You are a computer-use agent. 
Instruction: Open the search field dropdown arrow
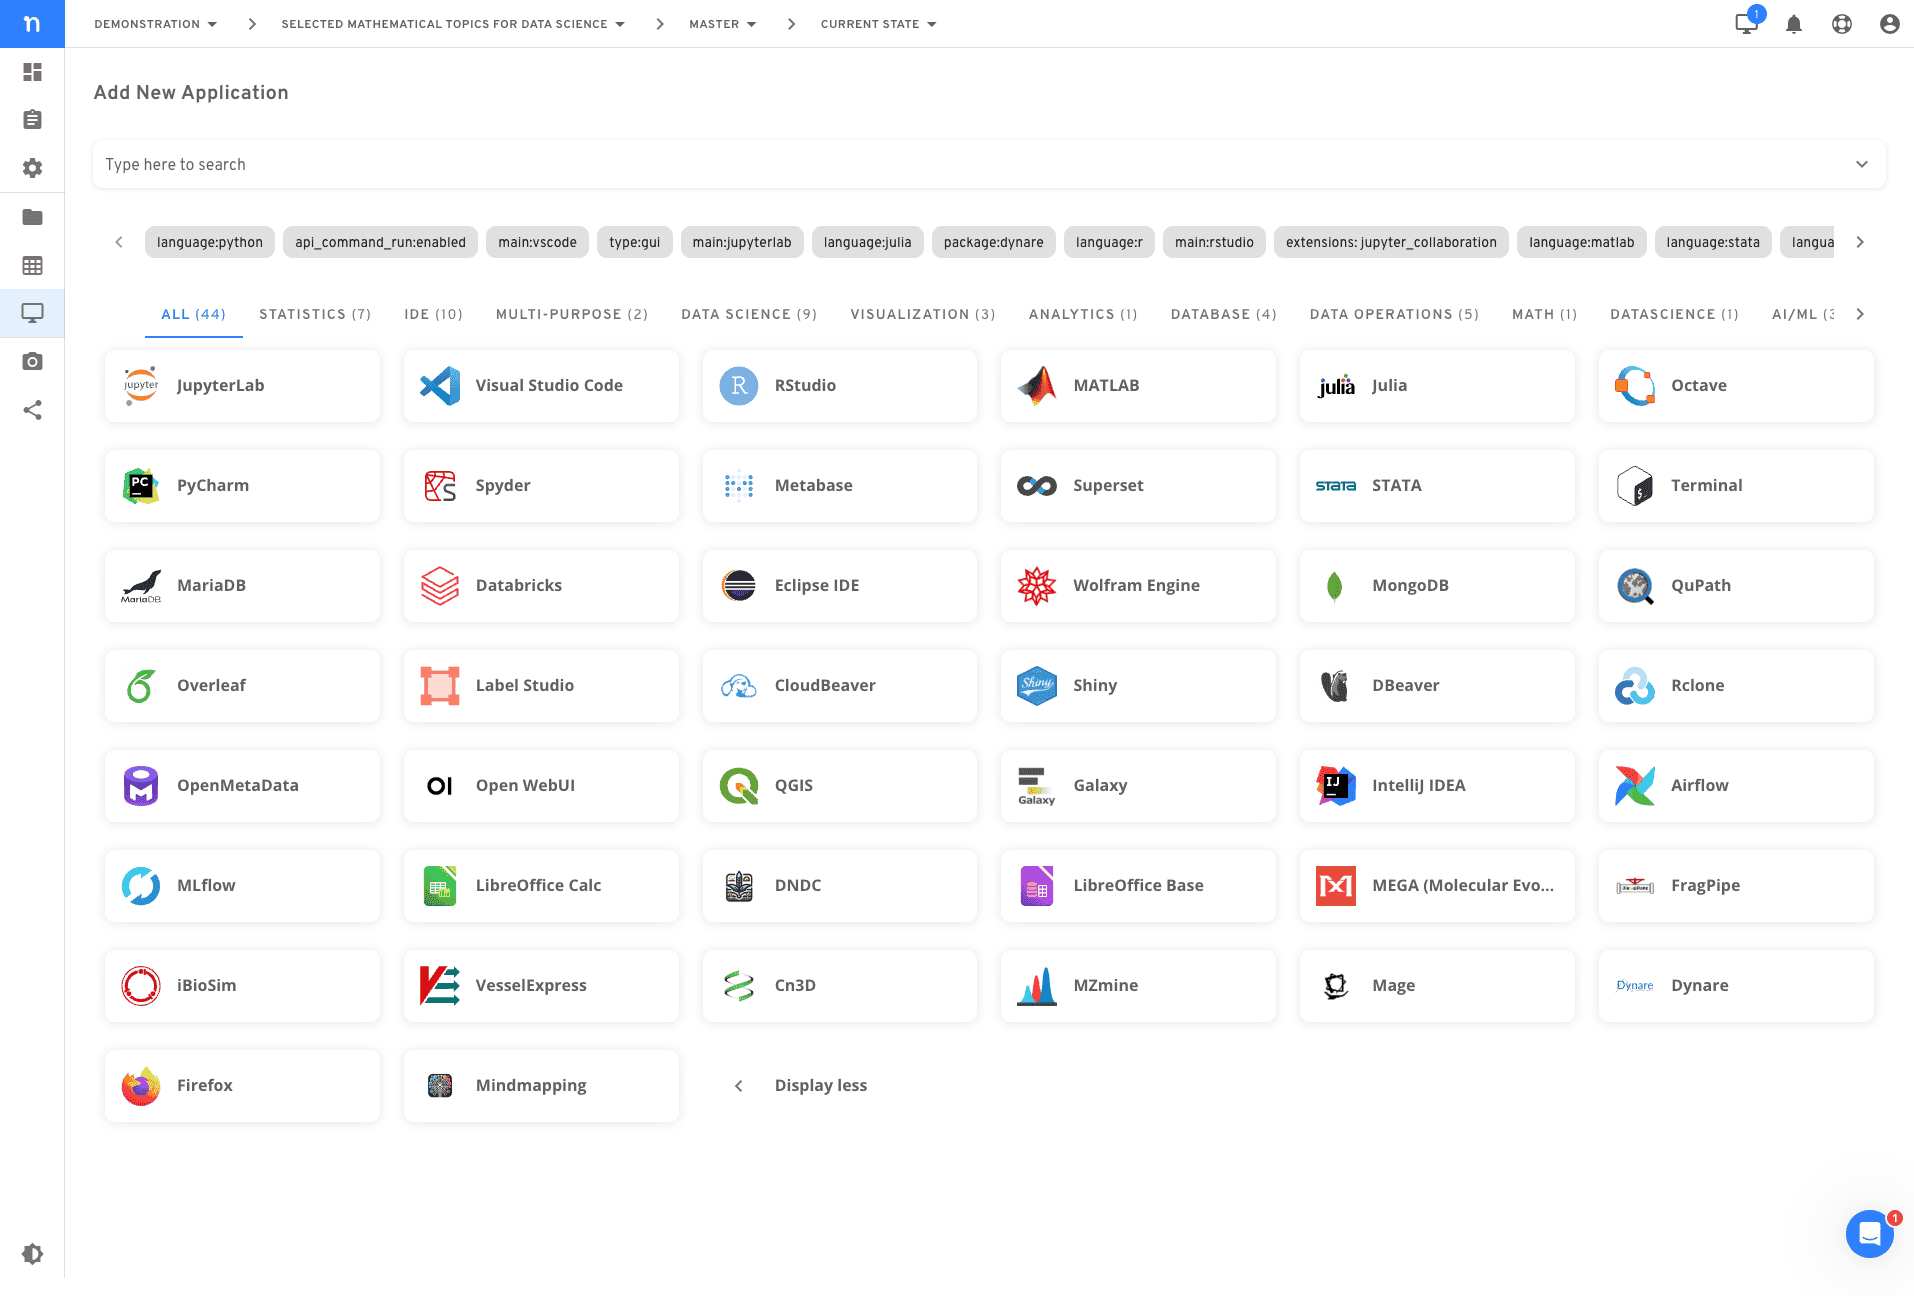[1862, 164]
